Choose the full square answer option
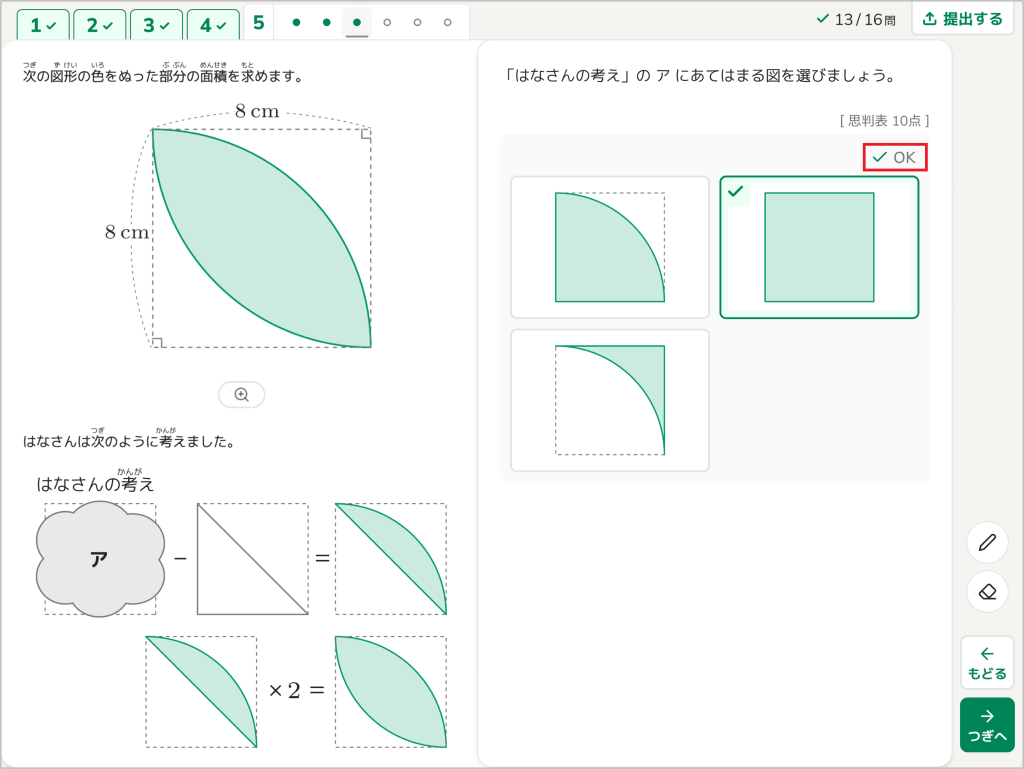The height and width of the screenshot is (769, 1024). tap(819, 247)
